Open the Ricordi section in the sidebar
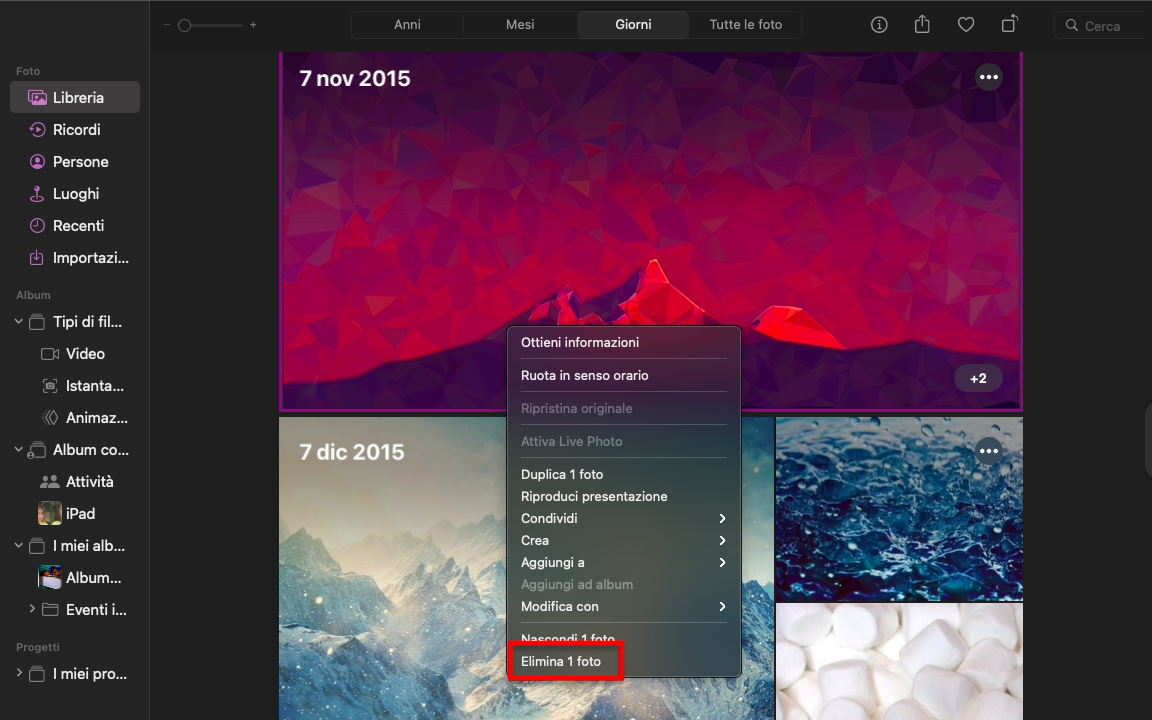This screenshot has width=1152, height=720. 77,129
